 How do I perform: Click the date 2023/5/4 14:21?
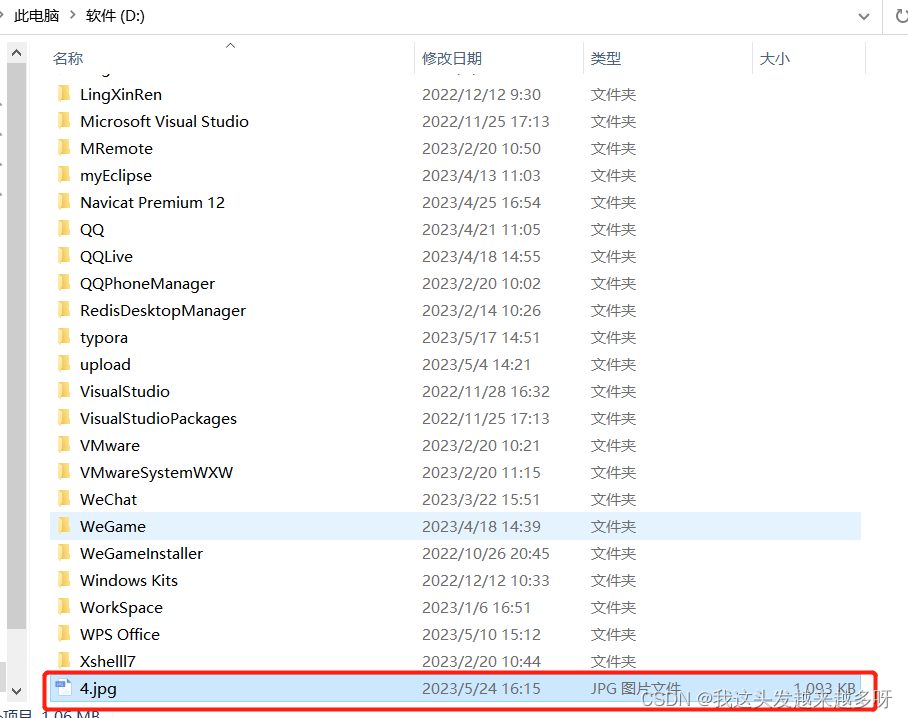[x=477, y=365]
